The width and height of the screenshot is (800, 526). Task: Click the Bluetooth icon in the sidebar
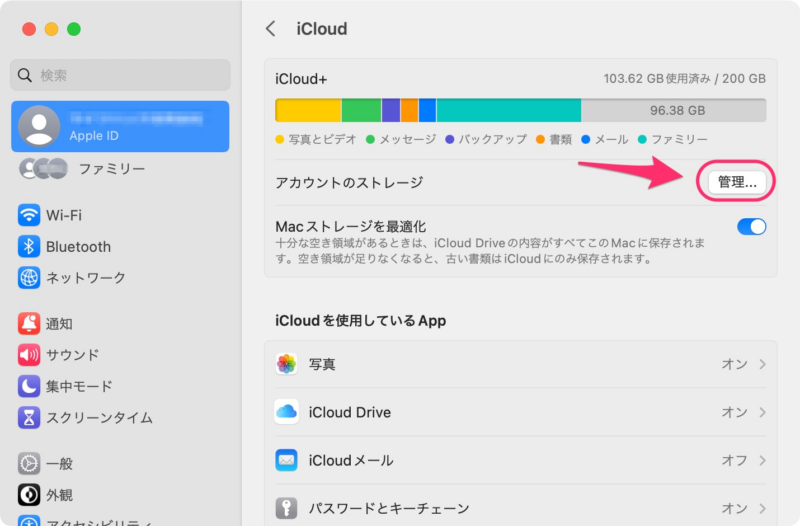coord(29,246)
